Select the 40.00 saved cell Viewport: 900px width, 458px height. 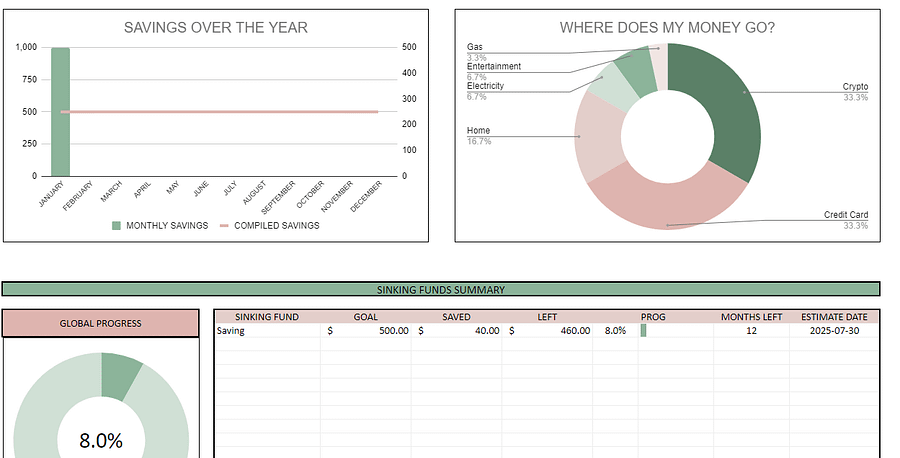[x=456, y=331]
